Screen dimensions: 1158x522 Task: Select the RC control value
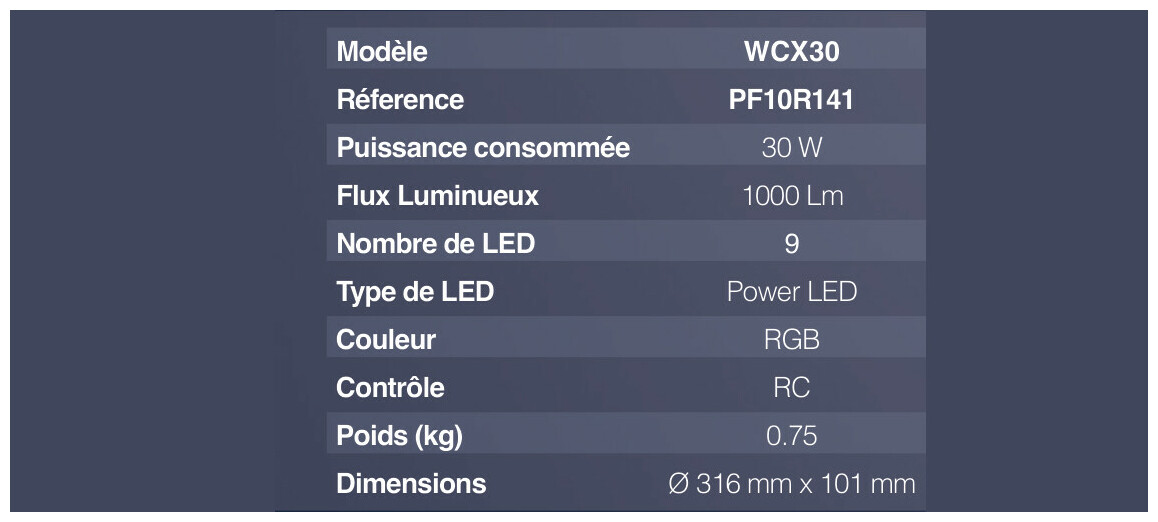click(x=791, y=387)
